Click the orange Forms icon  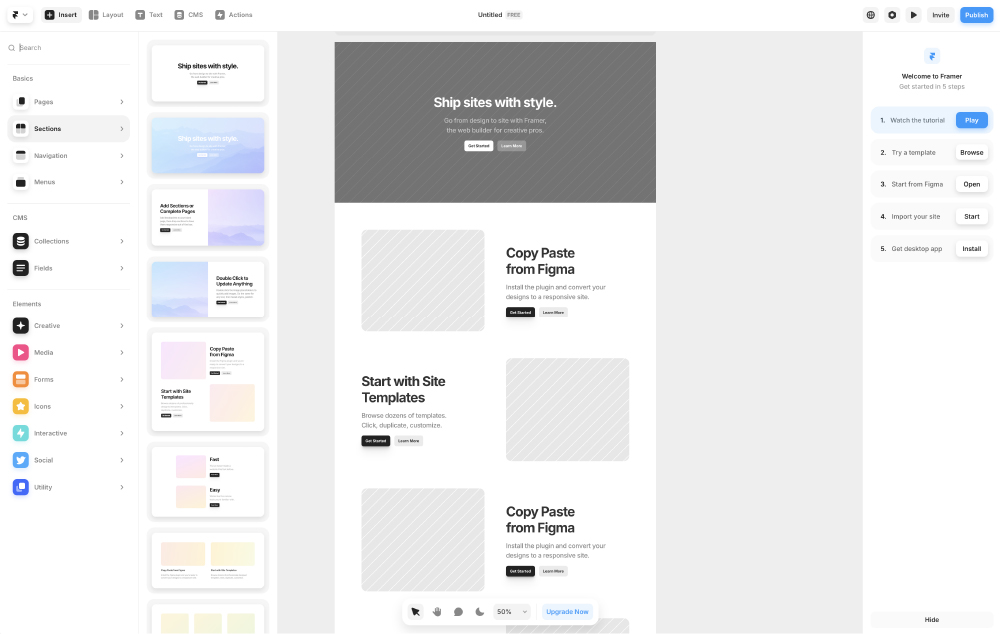tap(21, 379)
